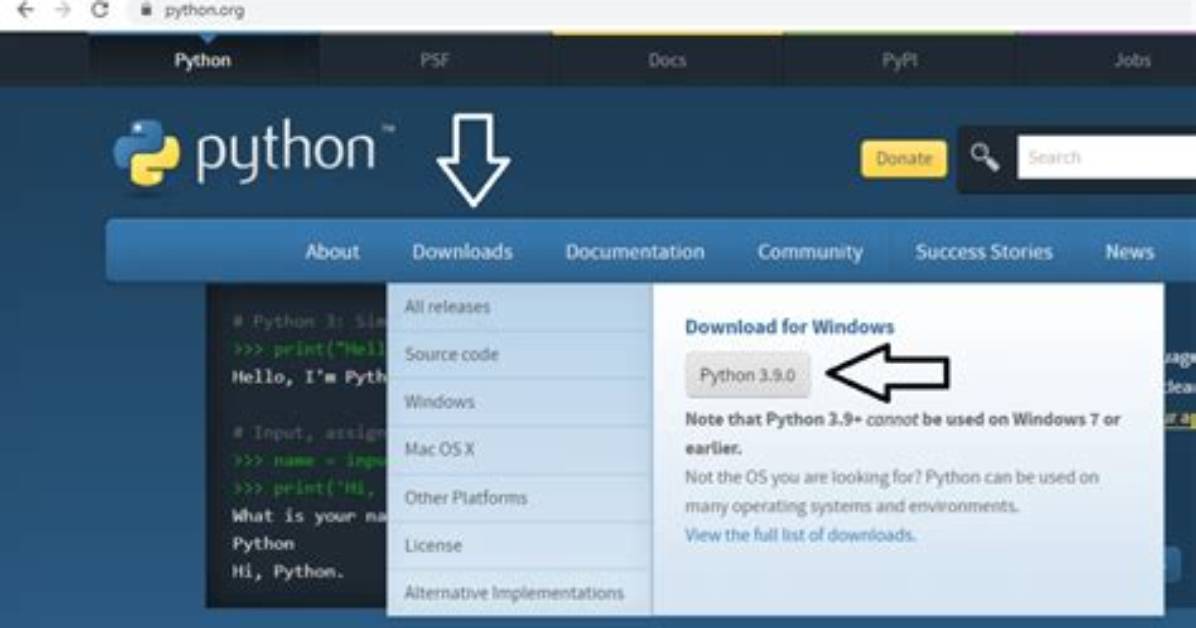Viewport: 1196px width, 628px height.
Task: Choose Alternative Implementations in dropdown
Action: click(519, 593)
